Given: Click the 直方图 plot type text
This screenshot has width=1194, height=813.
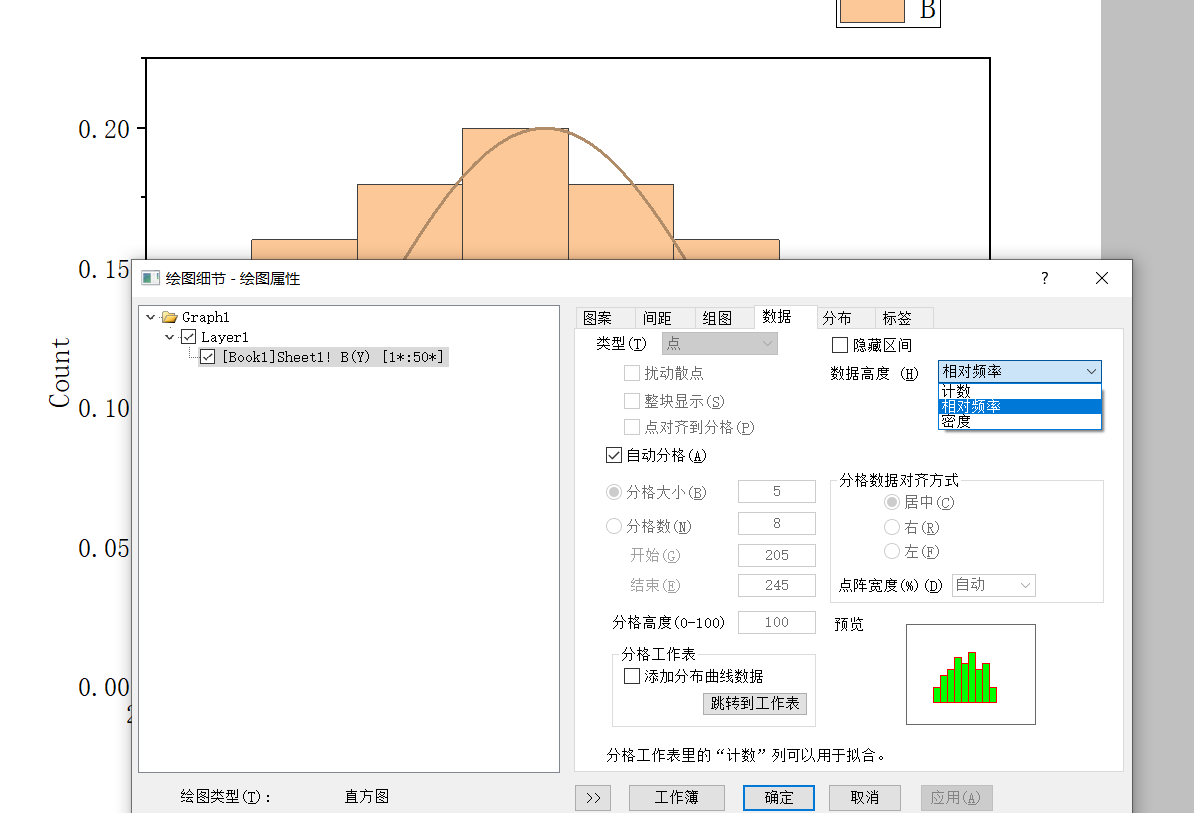Looking at the screenshot, I should point(367,796).
